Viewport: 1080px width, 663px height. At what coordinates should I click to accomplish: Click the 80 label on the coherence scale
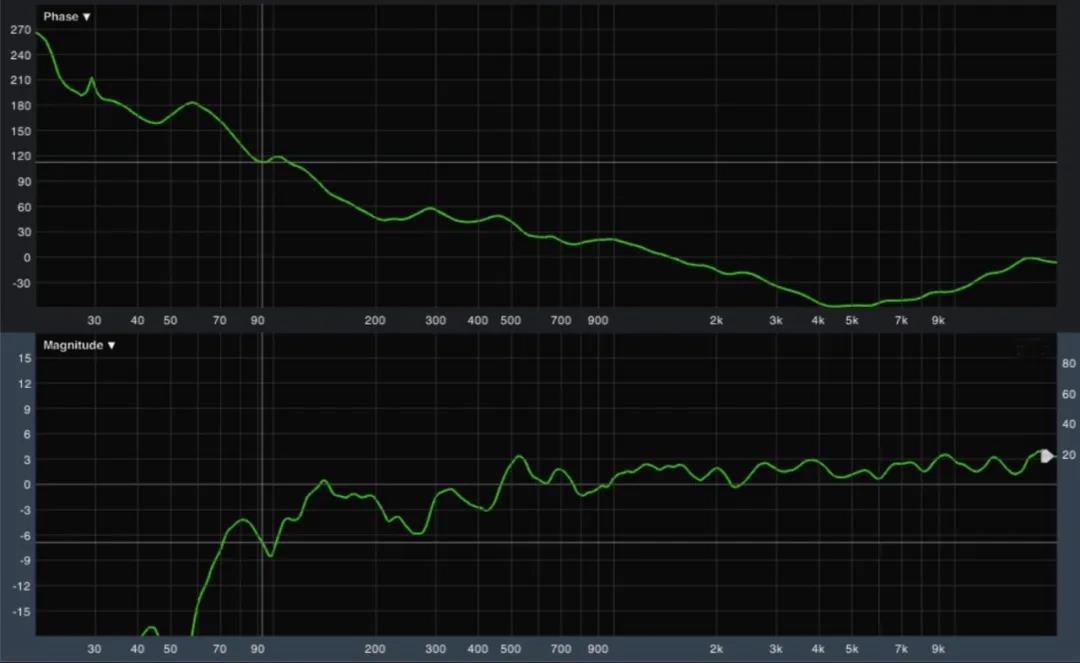pos(1067,363)
